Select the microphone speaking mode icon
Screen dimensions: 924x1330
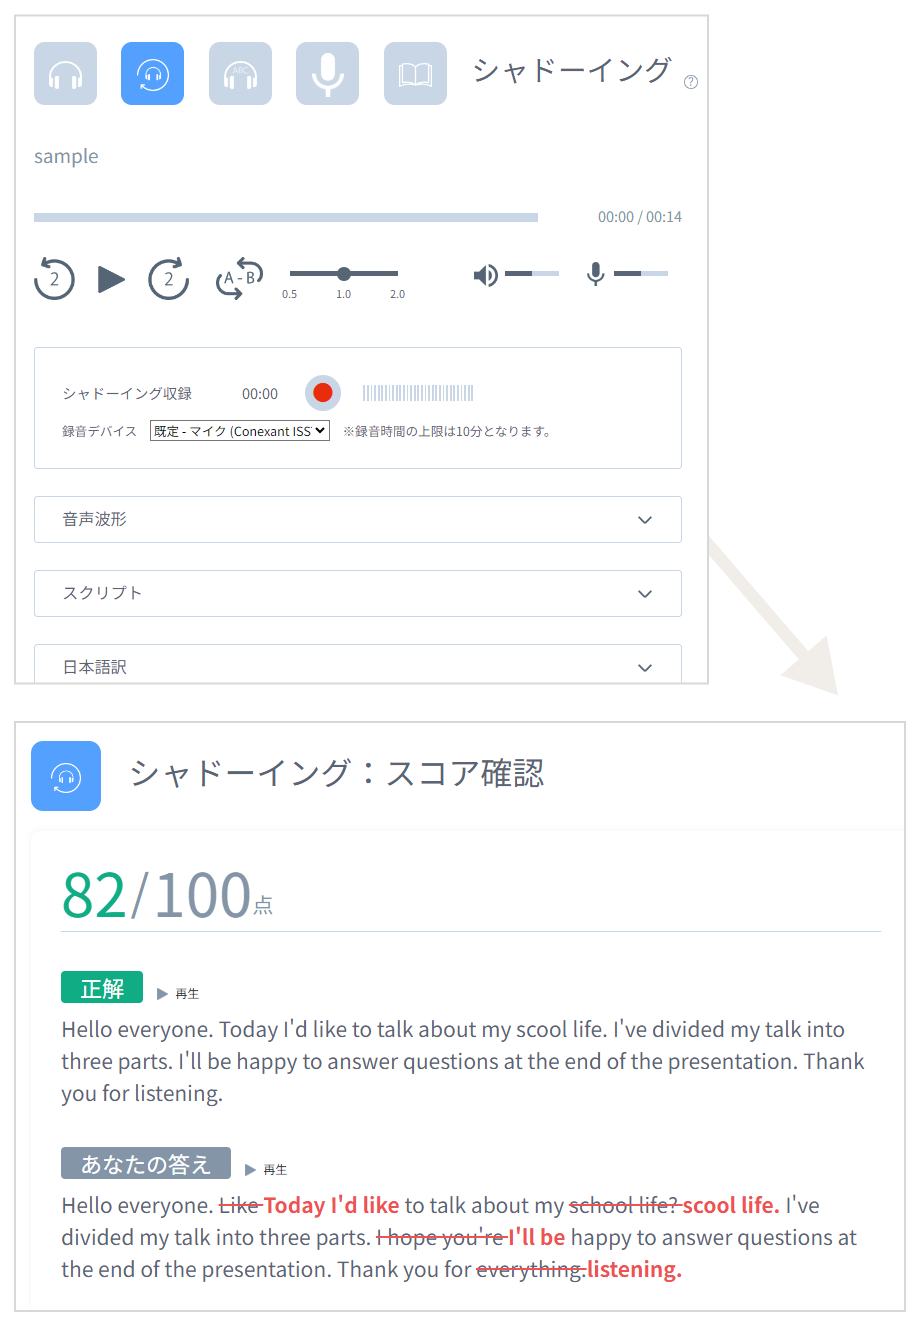tap(327, 74)
